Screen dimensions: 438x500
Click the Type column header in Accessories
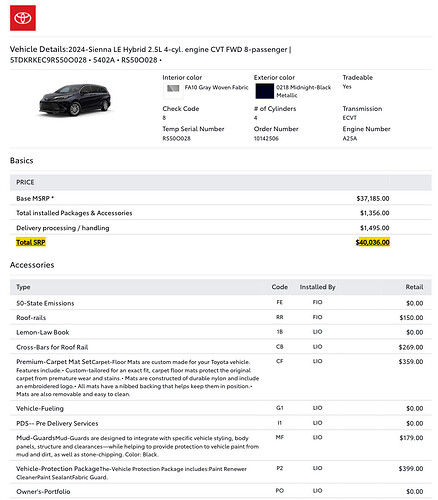(x=23, y=287)
